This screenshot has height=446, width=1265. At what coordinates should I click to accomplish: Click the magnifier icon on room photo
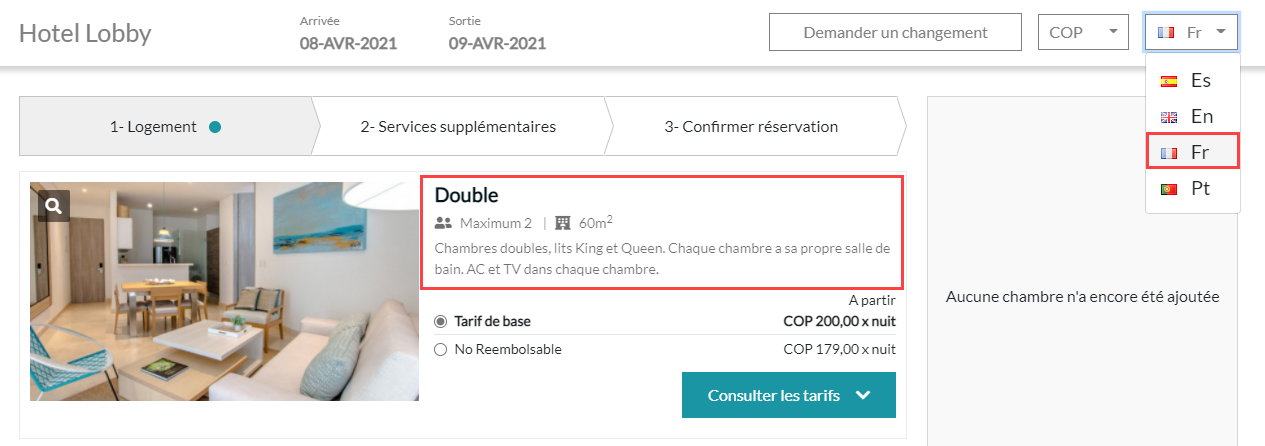click(x=54, y=206)
